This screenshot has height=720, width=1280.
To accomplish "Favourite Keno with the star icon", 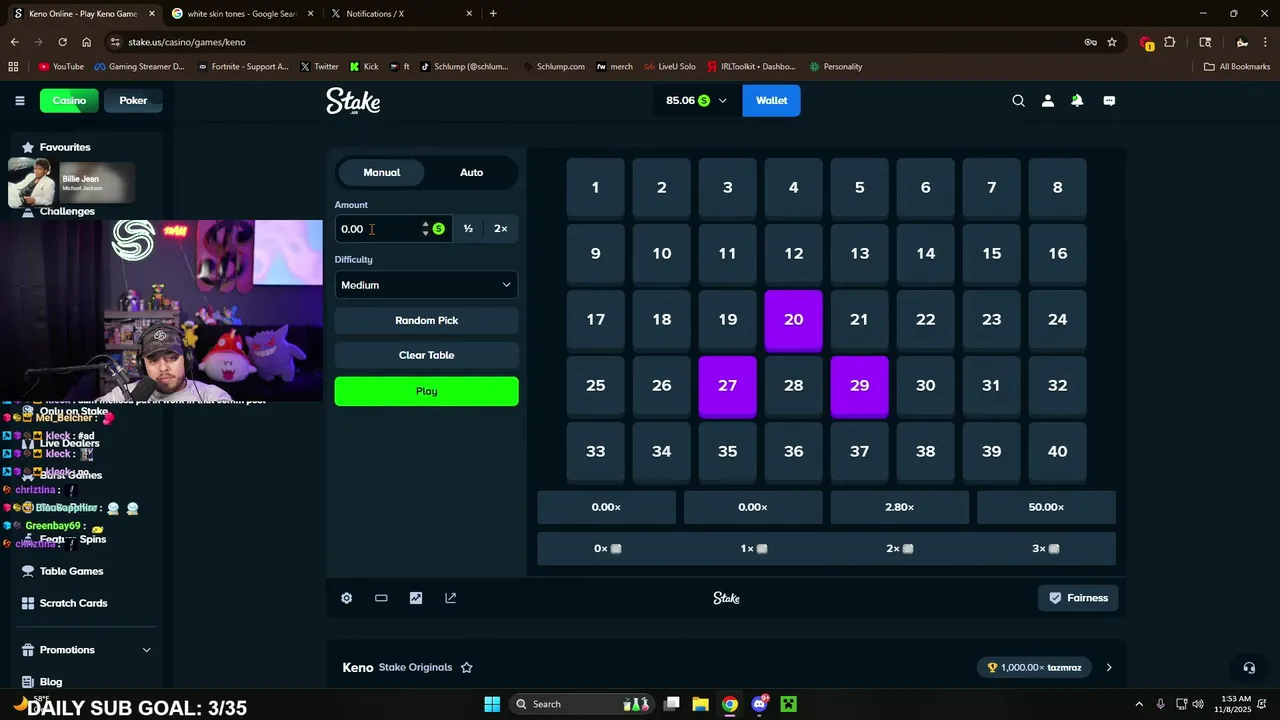I will (466, 667).
